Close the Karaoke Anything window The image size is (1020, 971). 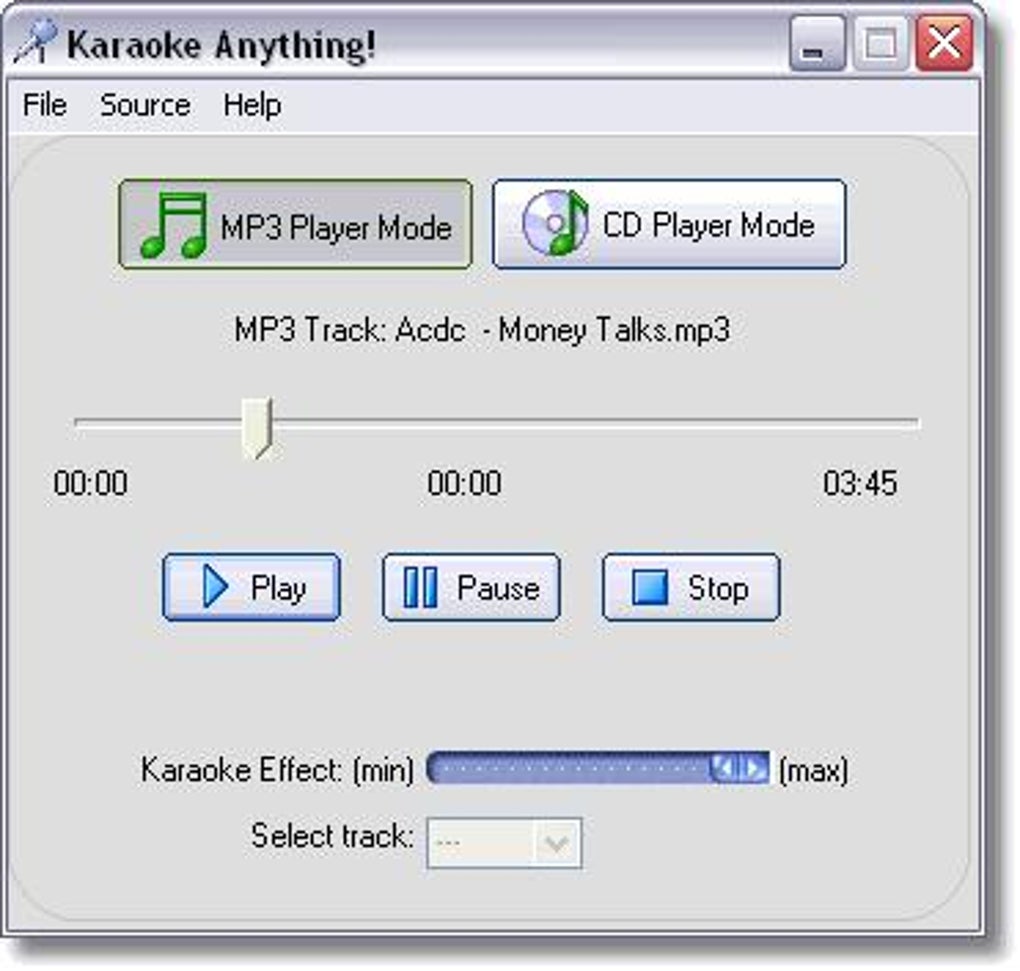[944, 44]
